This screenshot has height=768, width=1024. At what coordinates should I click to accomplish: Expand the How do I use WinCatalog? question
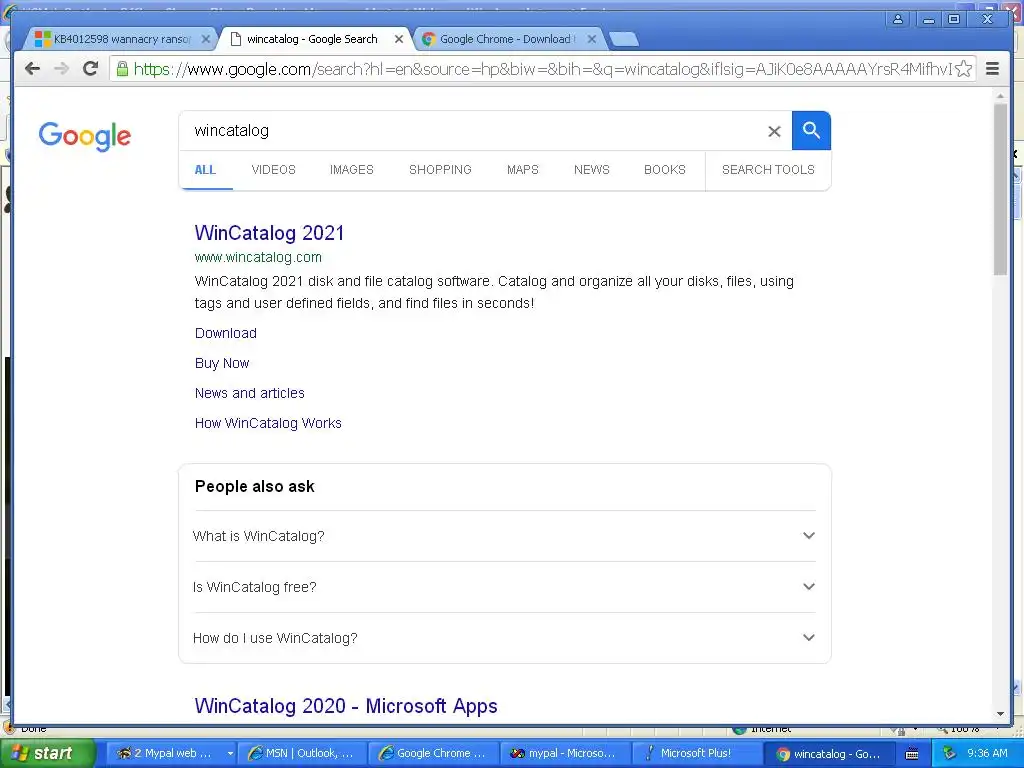click(x=504, y=638)
